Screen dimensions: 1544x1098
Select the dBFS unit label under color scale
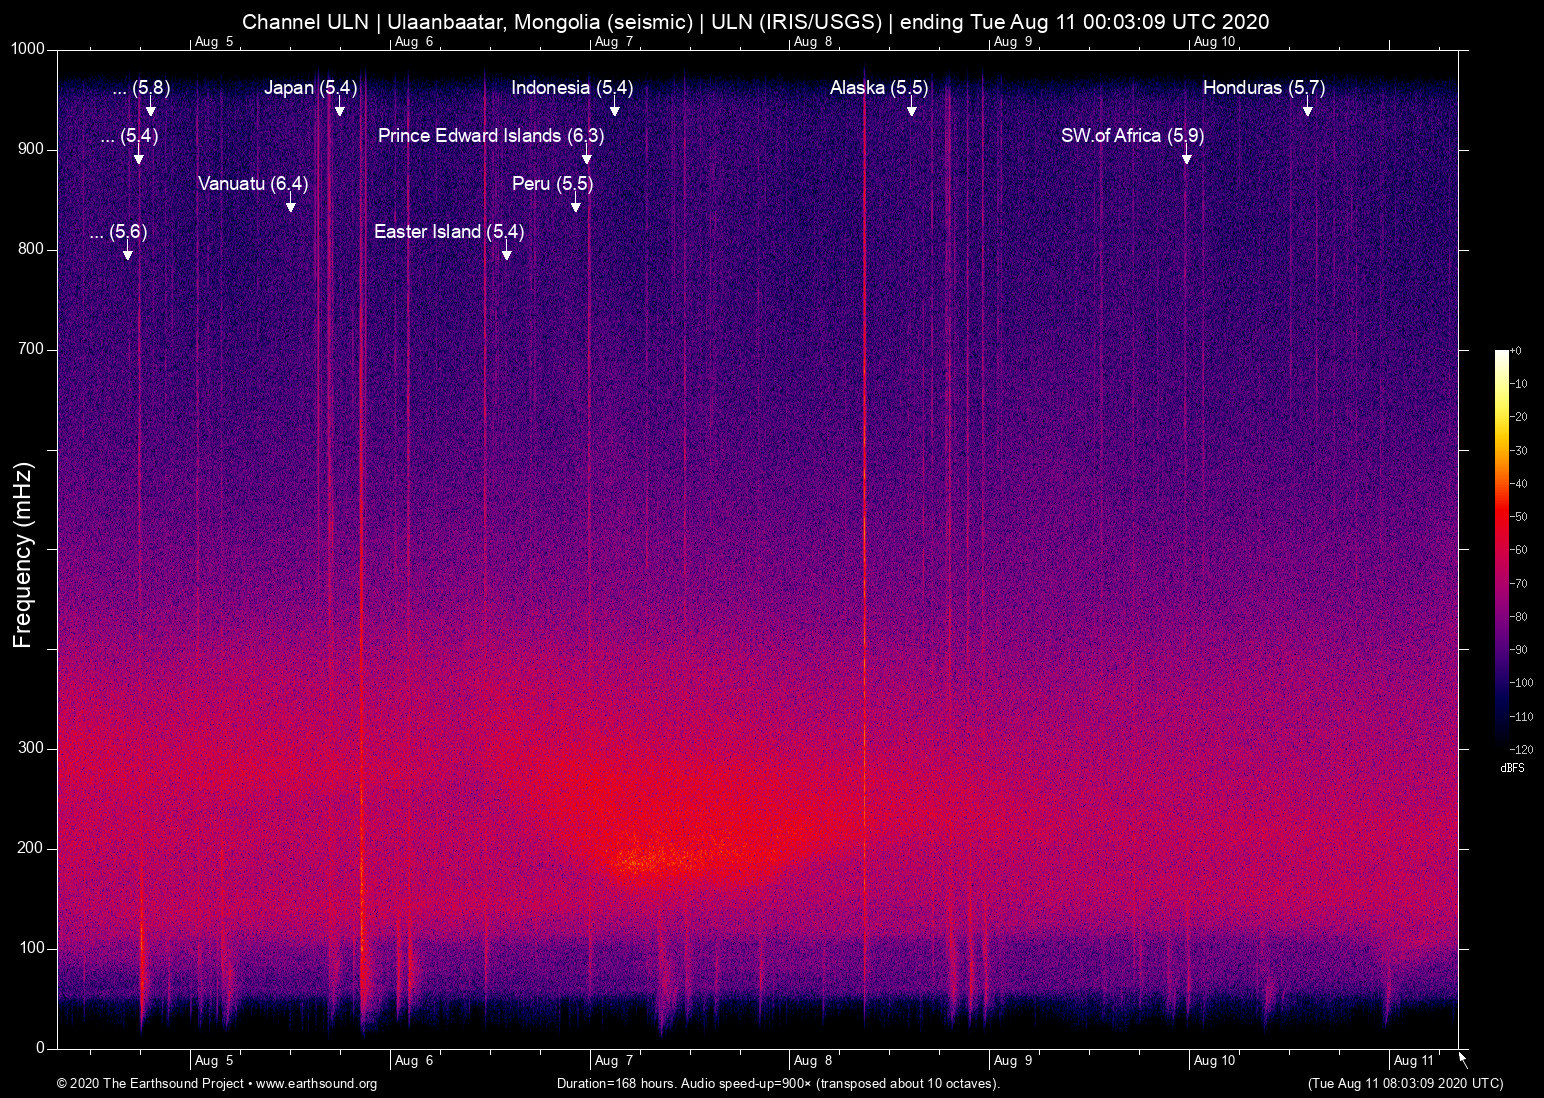(1513, 768)
